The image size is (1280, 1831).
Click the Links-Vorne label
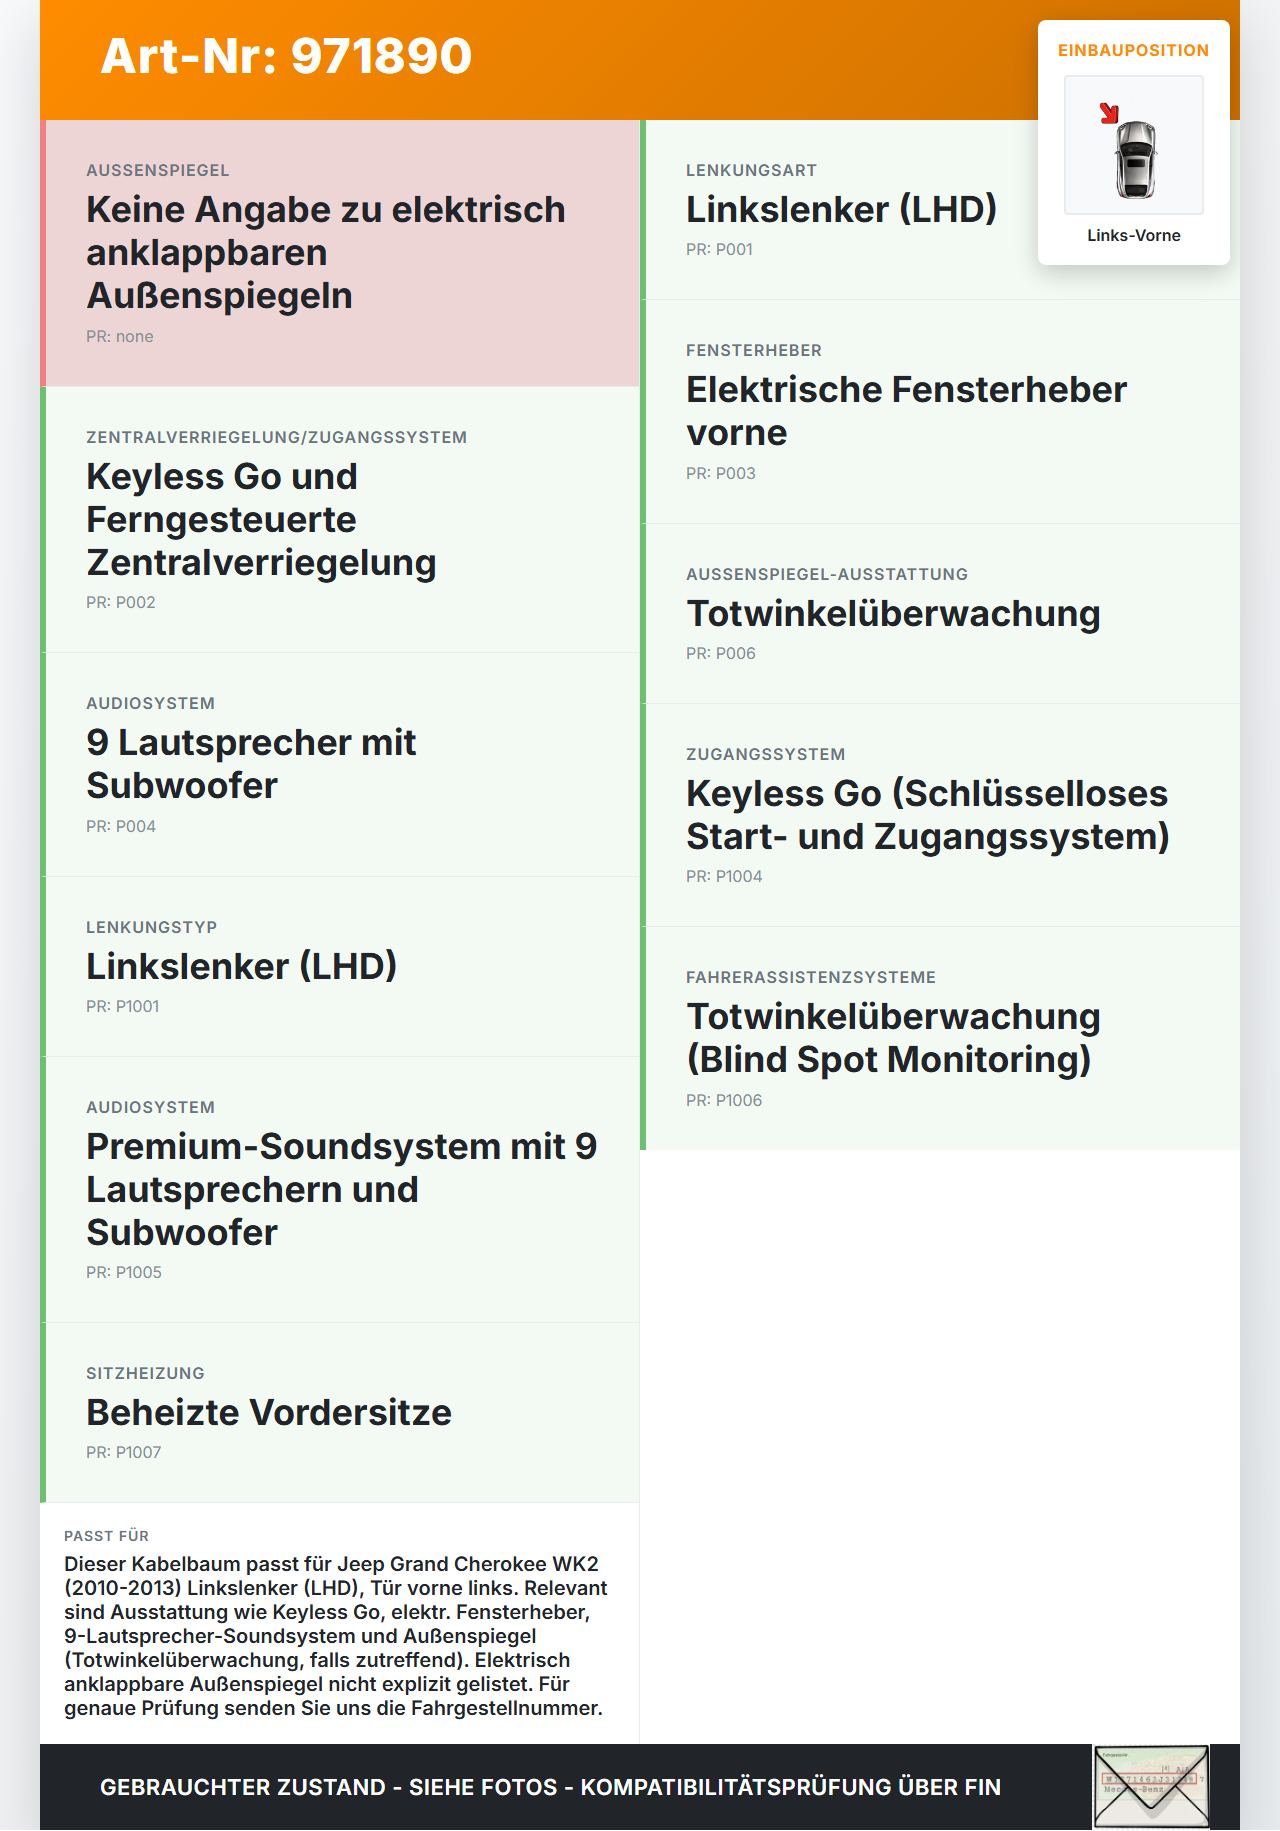[x=1134, y=235]
